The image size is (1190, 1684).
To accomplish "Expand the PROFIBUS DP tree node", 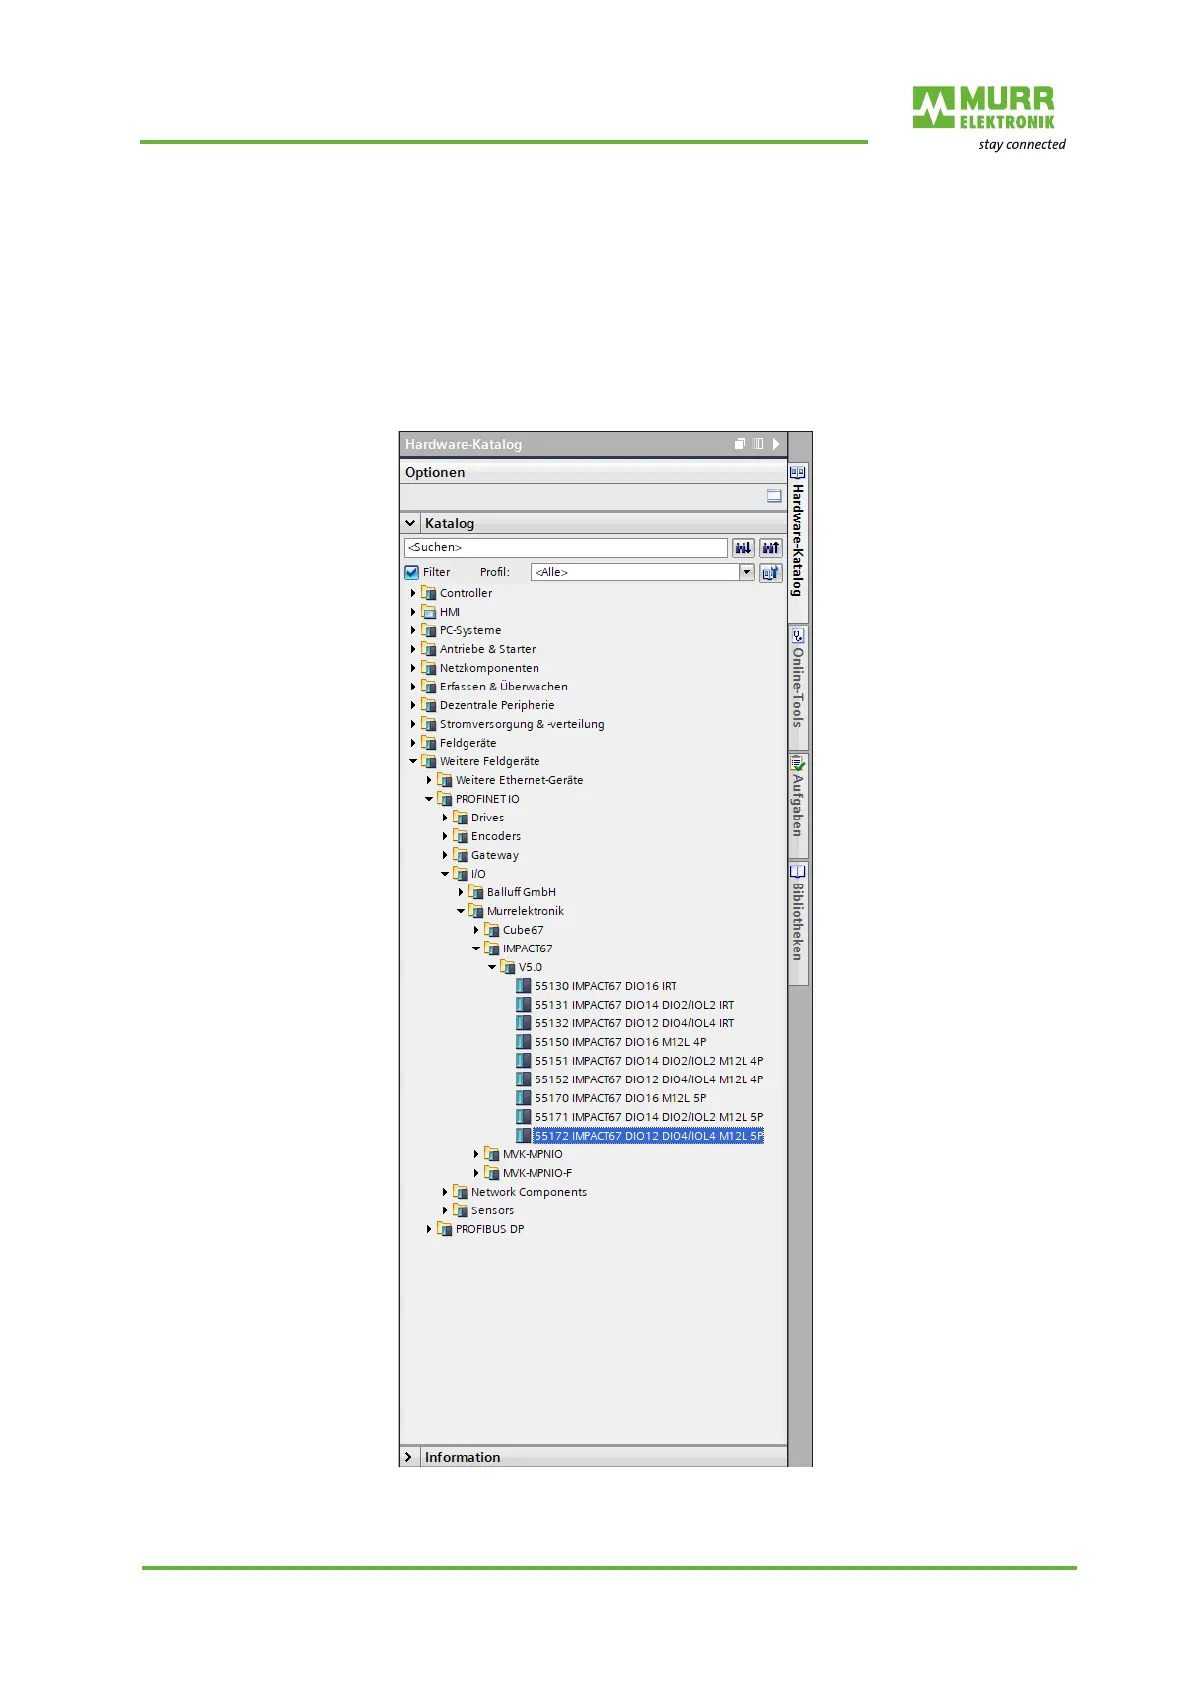I will (429, 1229).
